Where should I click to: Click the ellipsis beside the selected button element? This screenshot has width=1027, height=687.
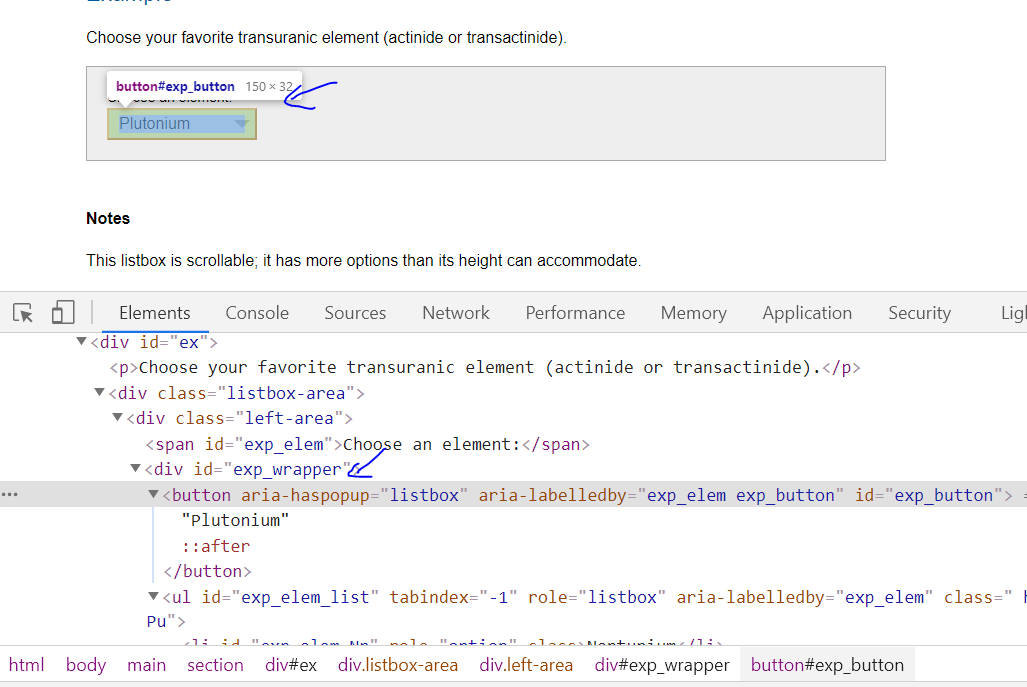(11, 493)
